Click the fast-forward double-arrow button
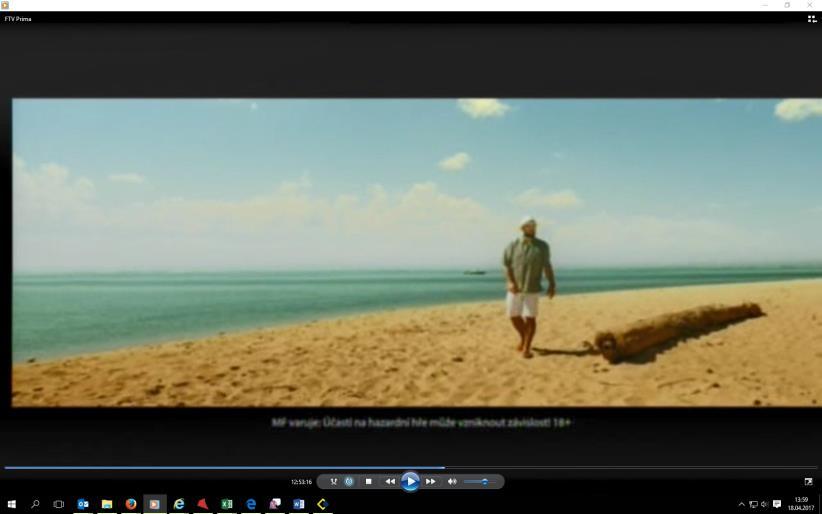The image size is (822, 514). pyautogui.click(x=430, y=481)
